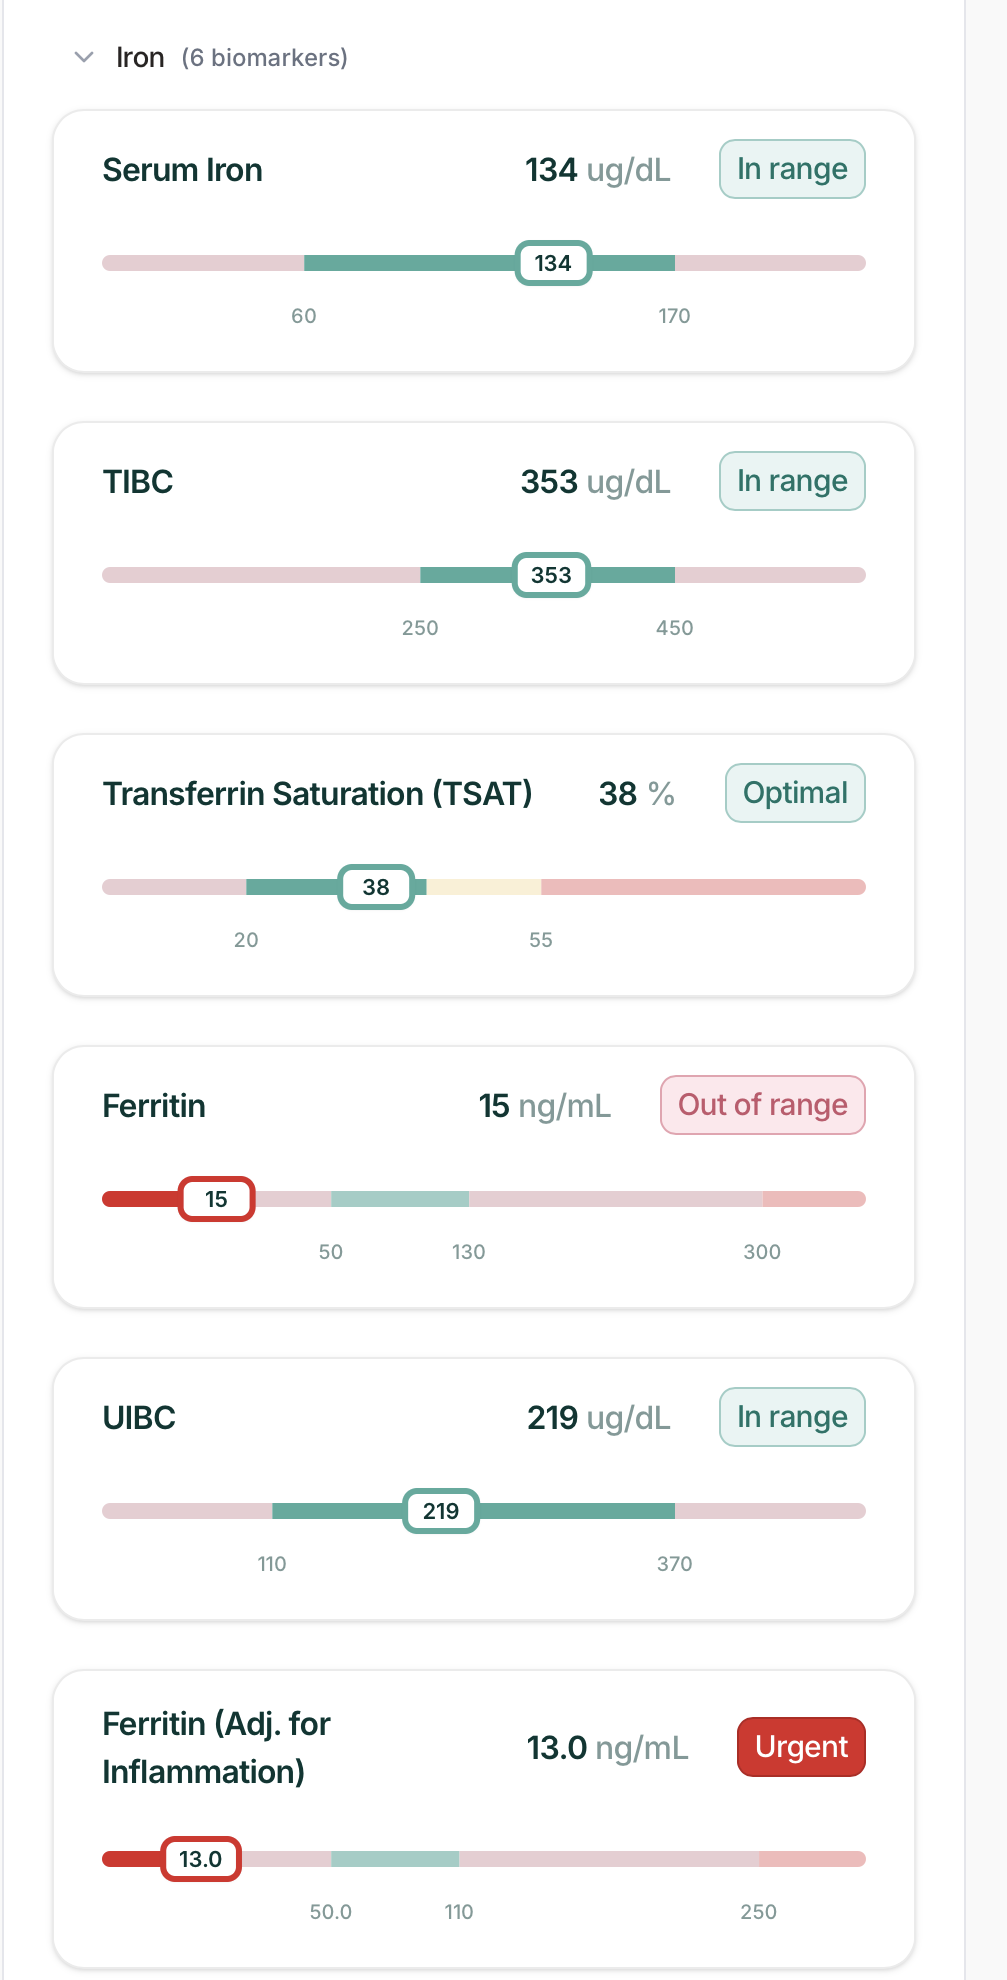Click the Serum Iron 134 slider marker

[553, 263]
